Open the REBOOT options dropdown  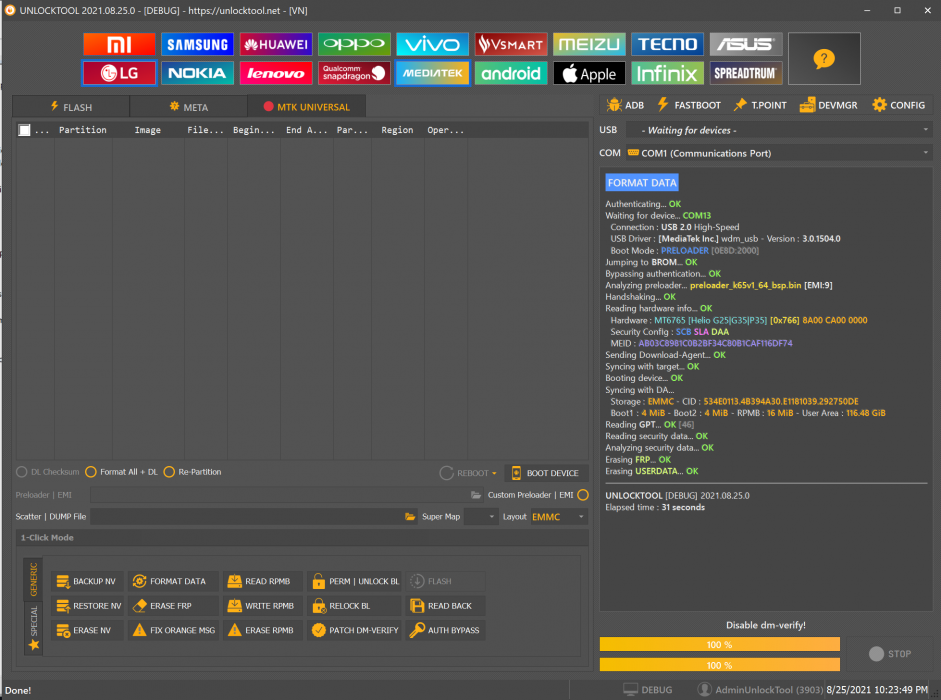click(x=469, y=473)
